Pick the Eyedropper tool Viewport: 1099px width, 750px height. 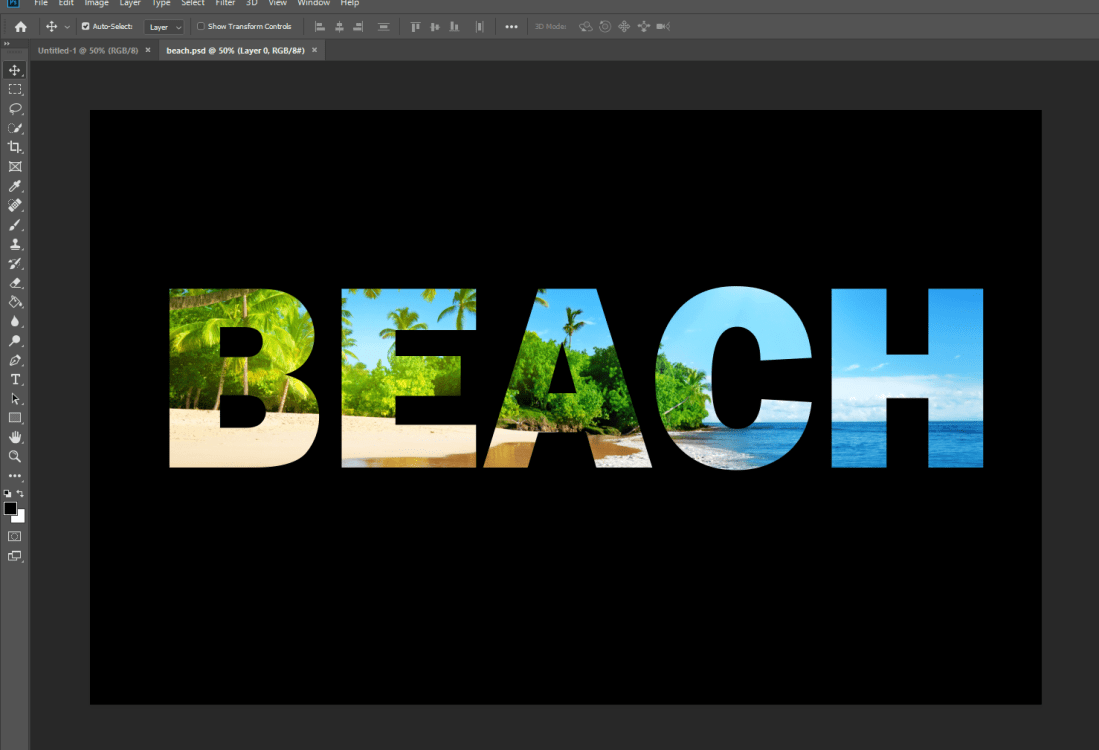point(15,186)
